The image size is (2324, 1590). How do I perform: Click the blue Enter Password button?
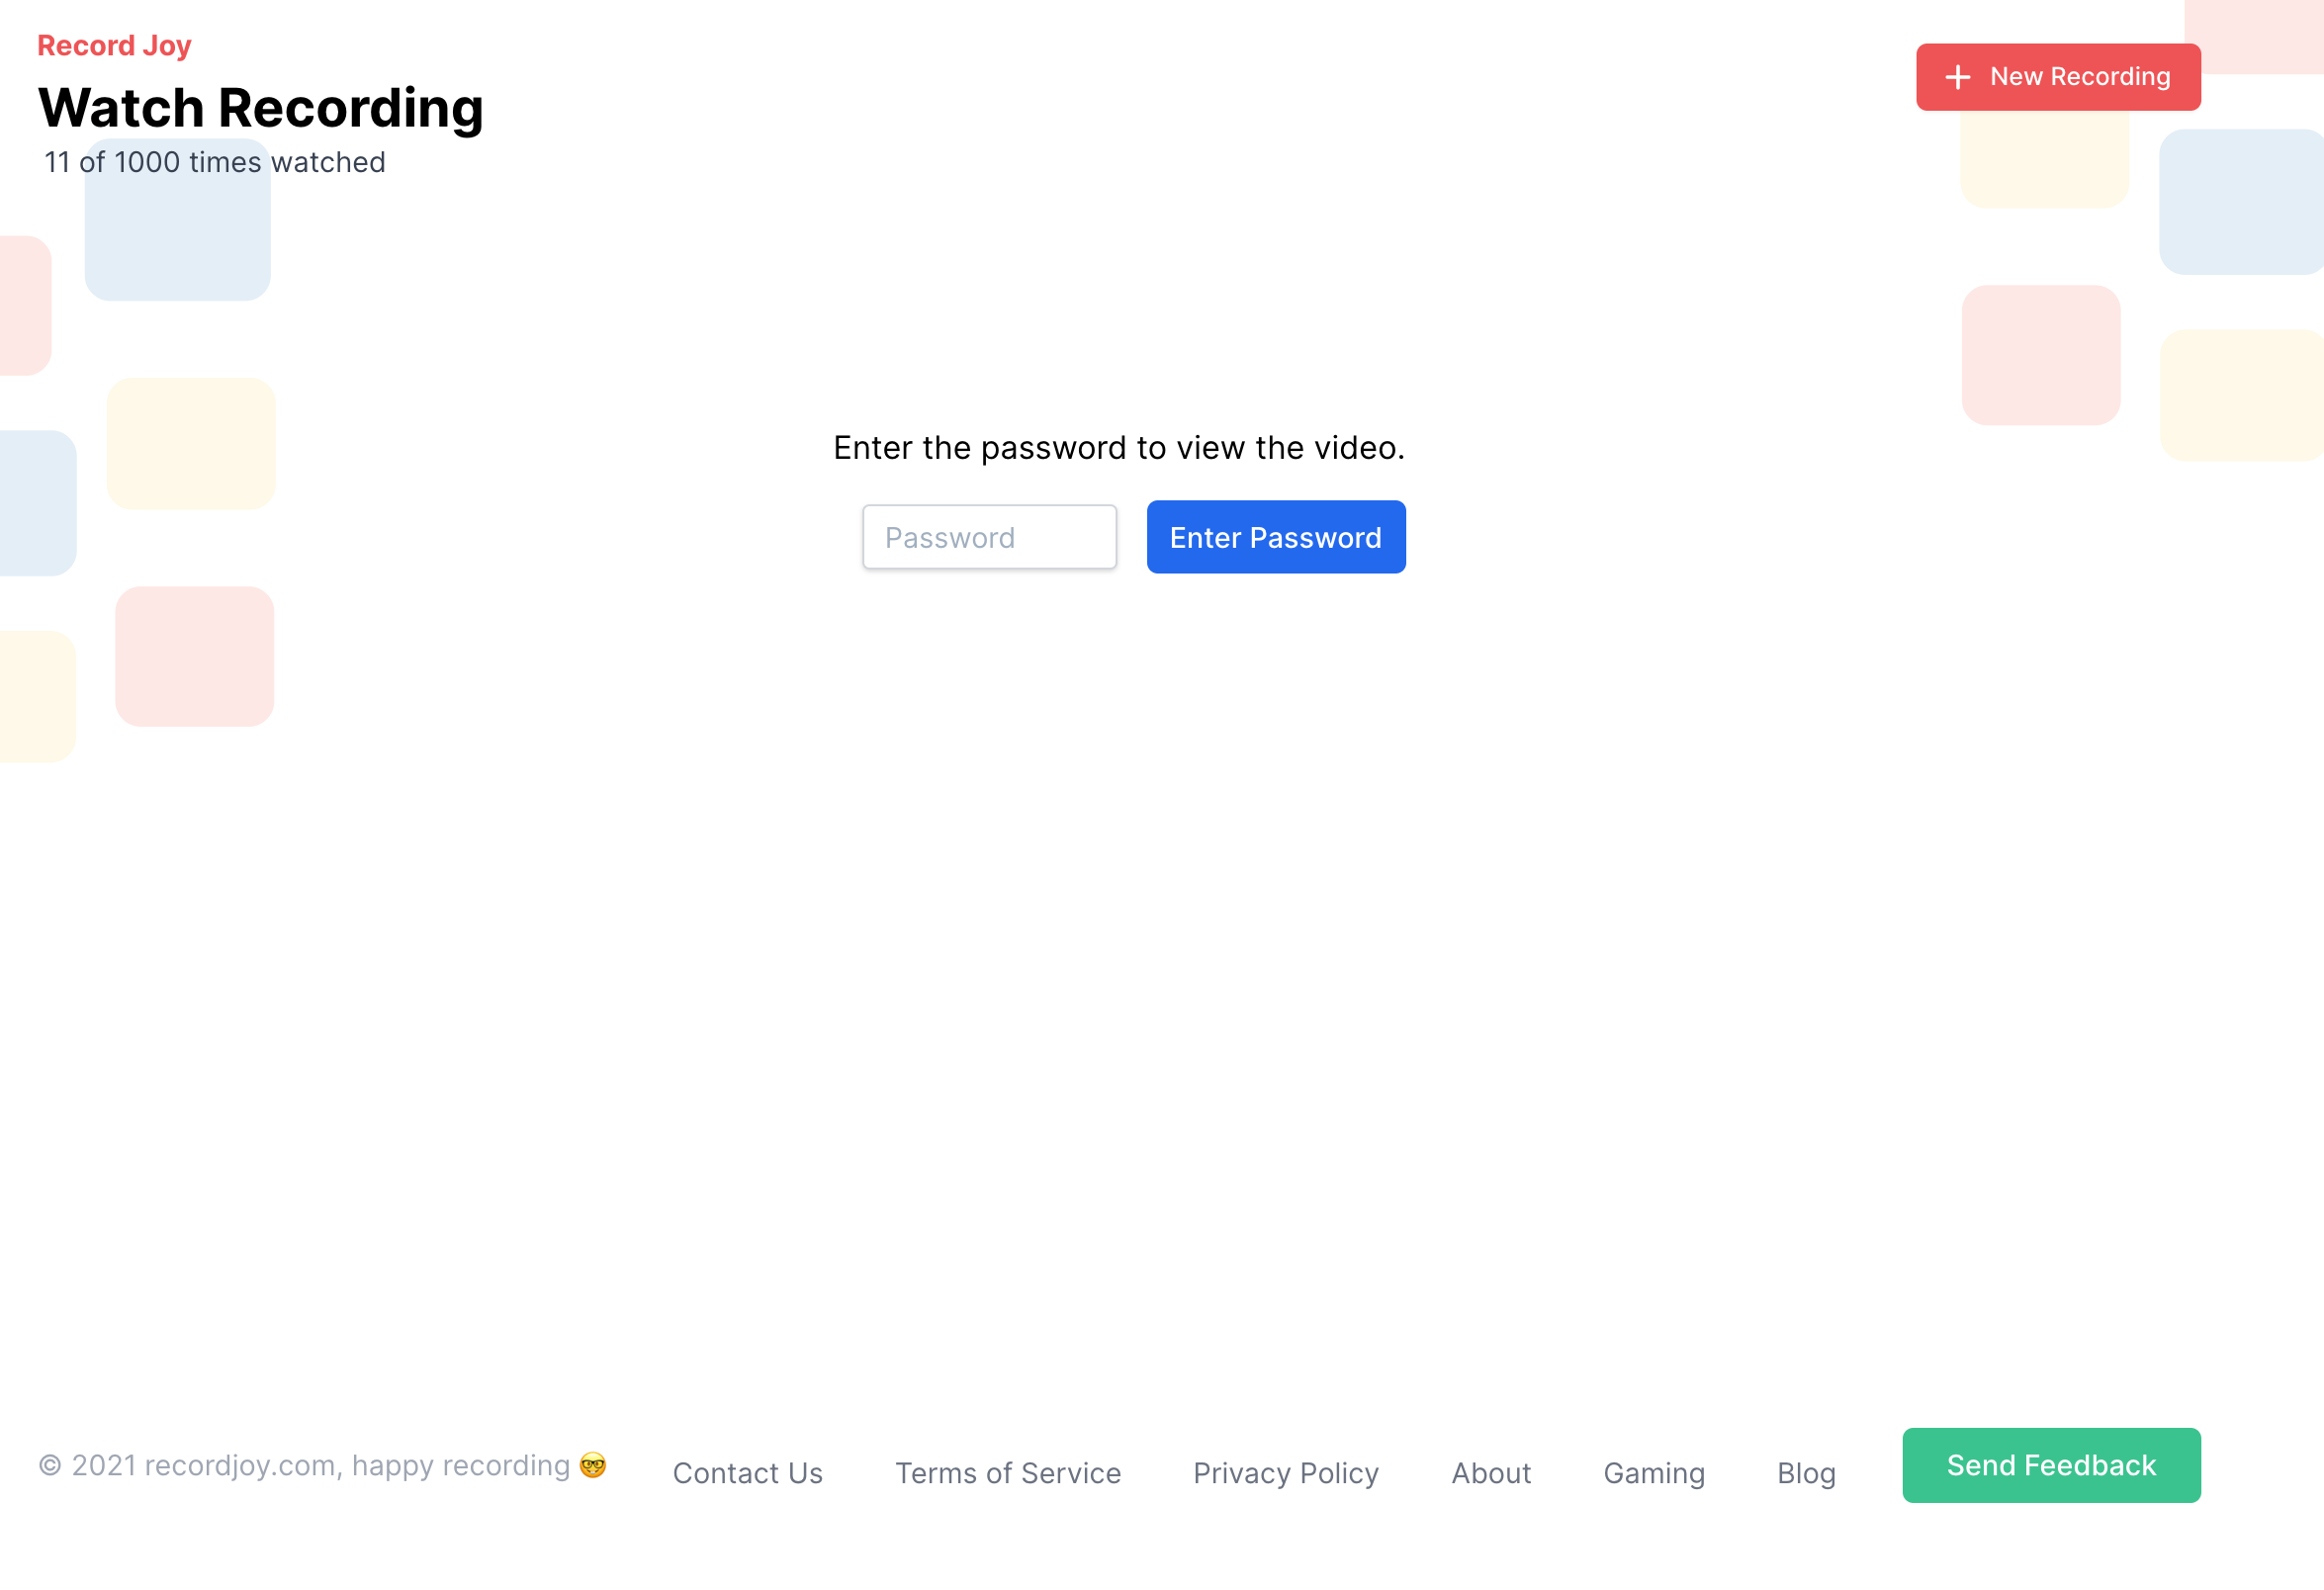[1276, 537]
